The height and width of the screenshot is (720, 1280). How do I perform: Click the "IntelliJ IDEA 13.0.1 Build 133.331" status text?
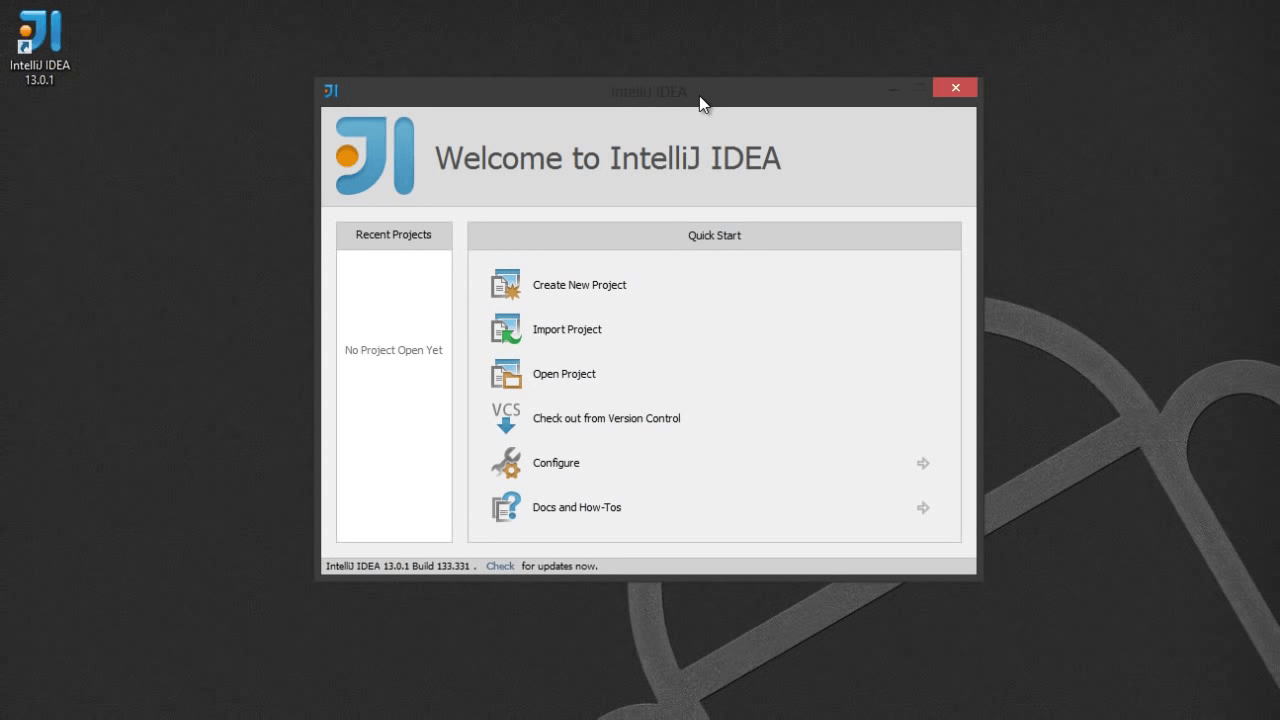click(x=398, y=566)
